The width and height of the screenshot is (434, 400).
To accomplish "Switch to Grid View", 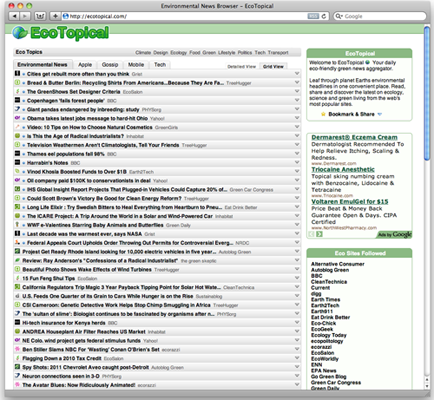I will click(273, 67).
